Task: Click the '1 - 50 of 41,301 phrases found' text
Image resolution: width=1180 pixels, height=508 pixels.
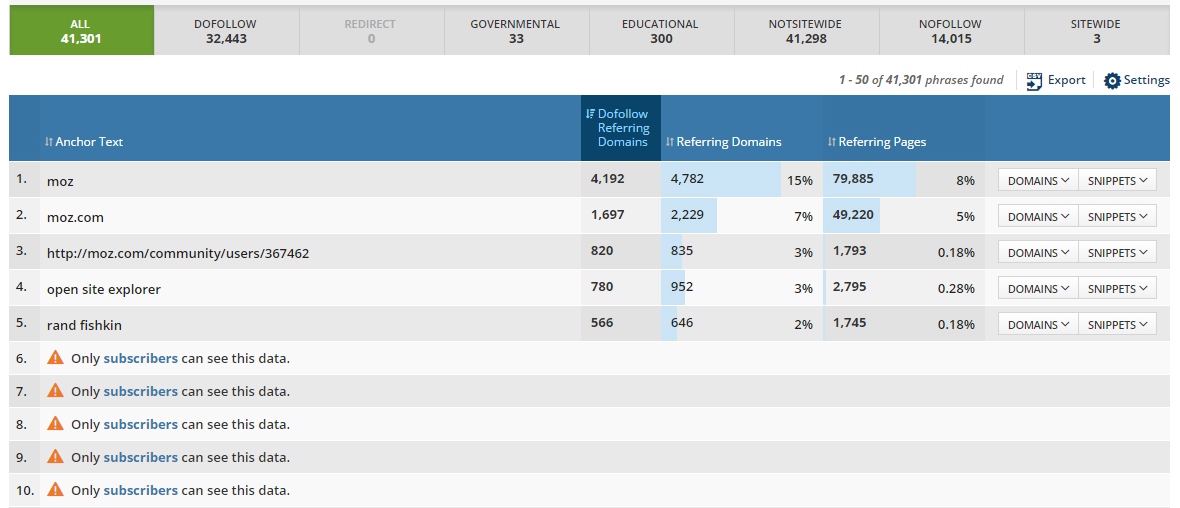Action: 921,80
